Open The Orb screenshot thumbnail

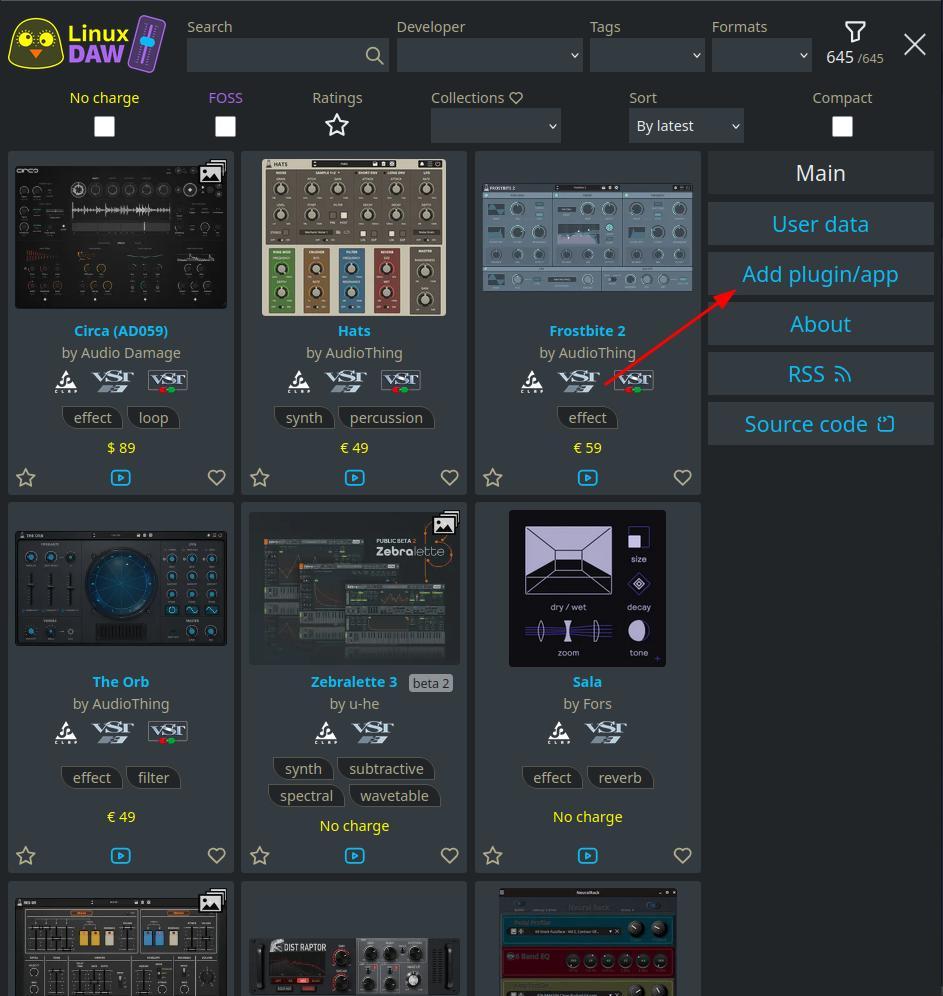(x=121, y=588)
